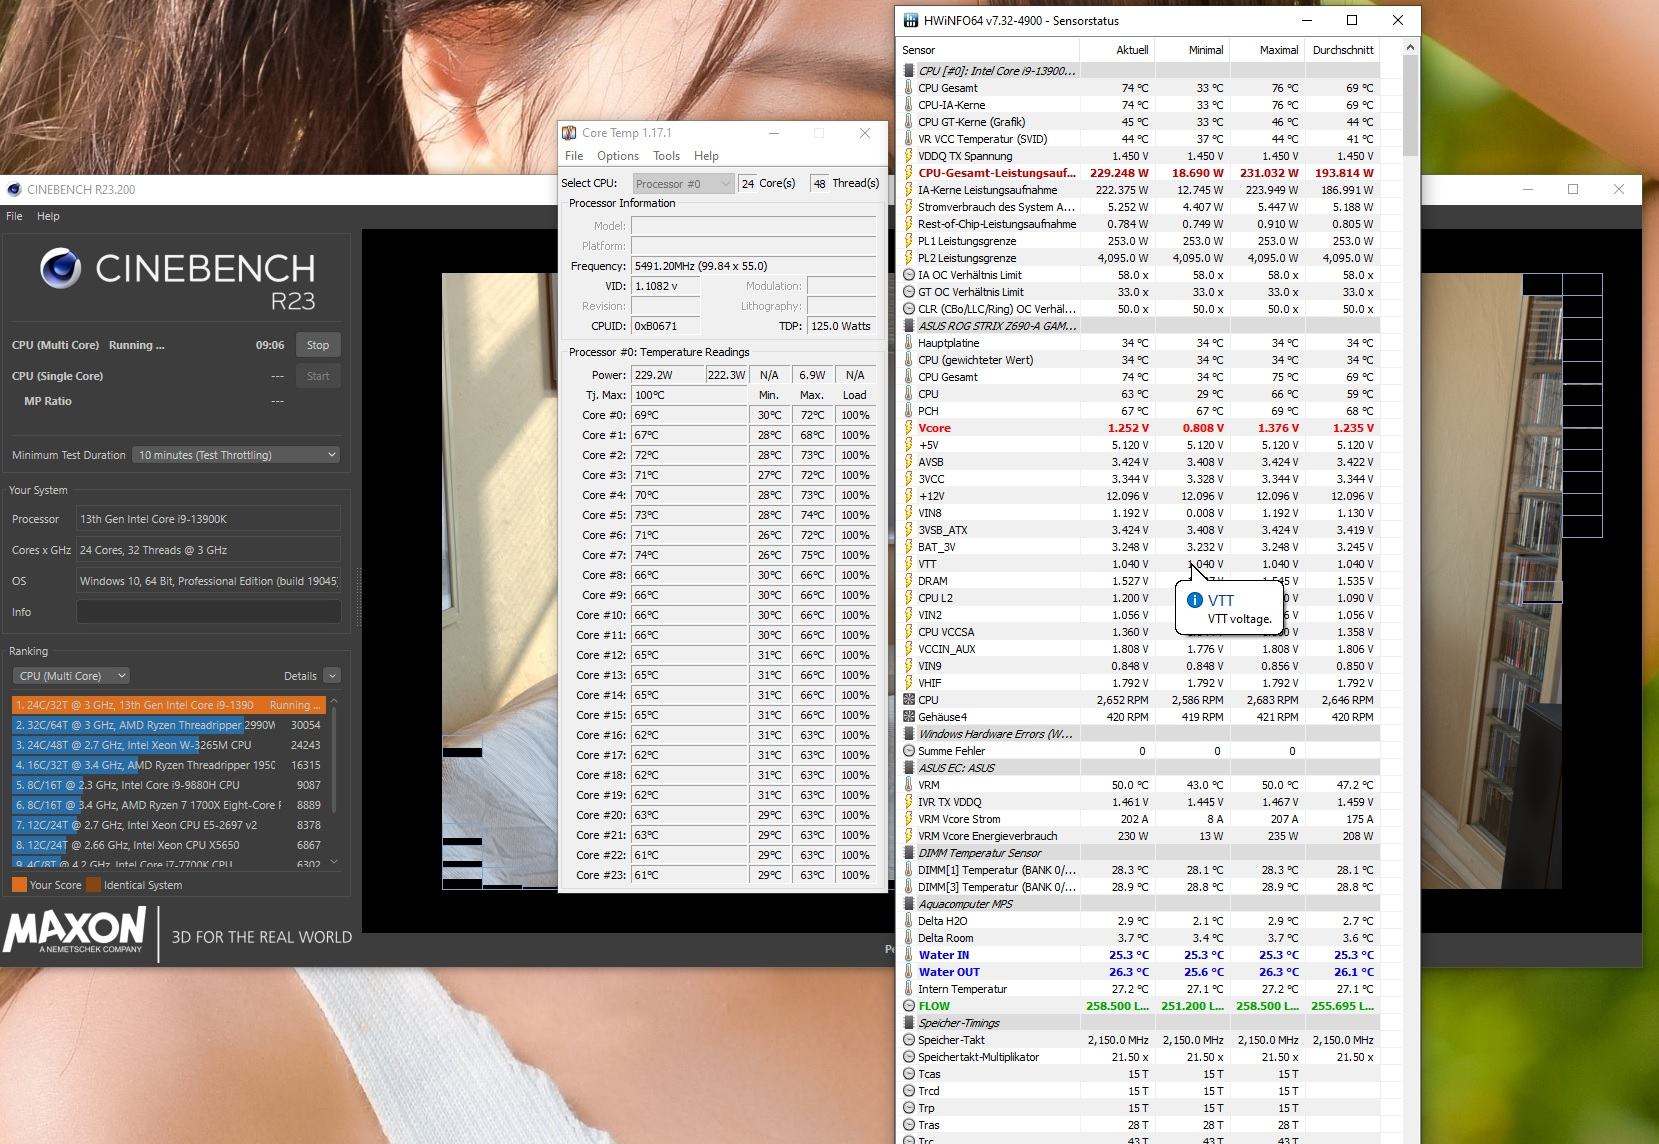Select ranking entry AMD Ryzen Threadripper 2990W
The height and width of the screenshot is (1144, 1659).
pyautogui.click(x=169, y=725)
